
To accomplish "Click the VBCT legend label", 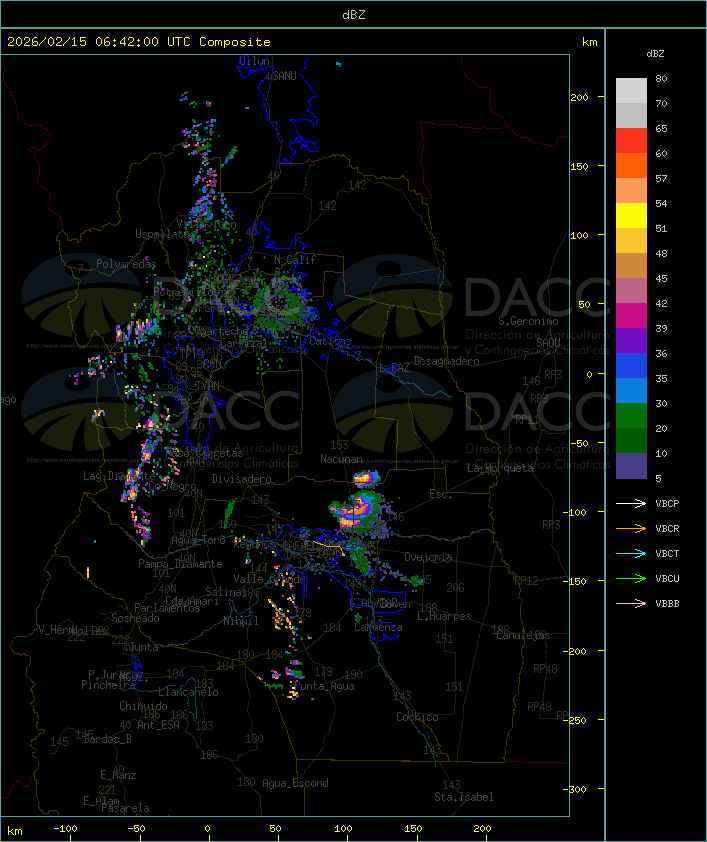I will (667, 553).
